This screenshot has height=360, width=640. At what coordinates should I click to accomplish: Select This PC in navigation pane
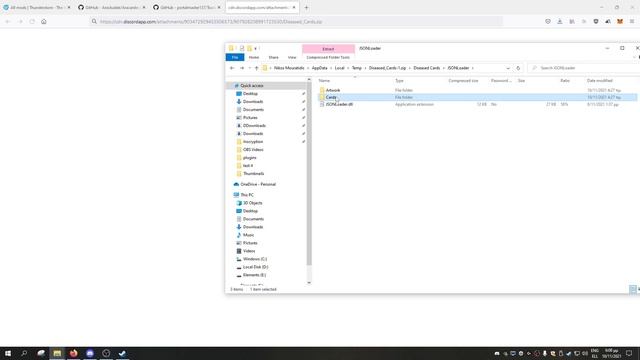click(247, 195)
